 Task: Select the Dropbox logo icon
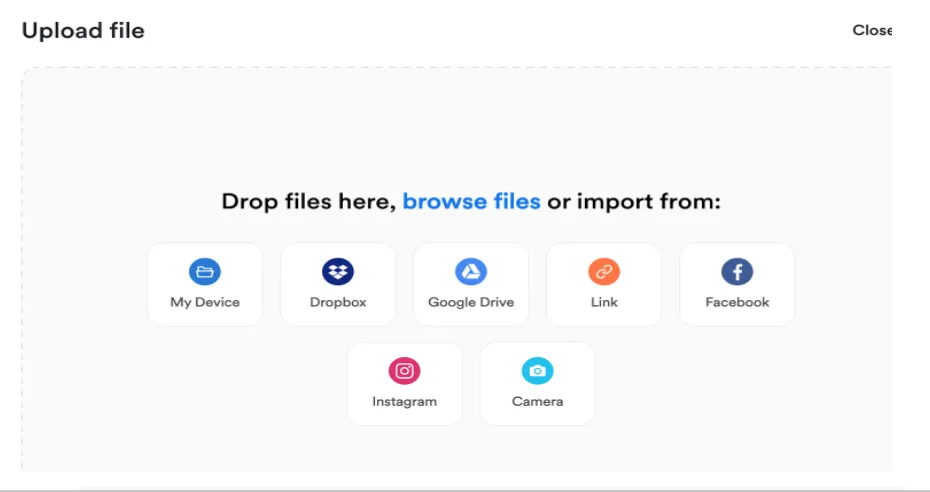click(x=337, y=272)
